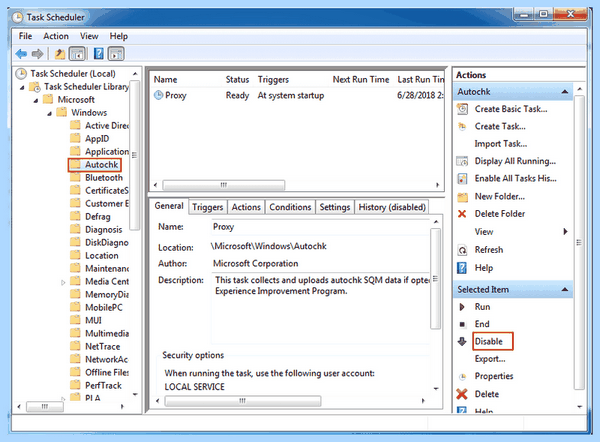The width and height of the screenshot is (600, 442).
Task: Click the Task Scheduler (Local) clock icon
Action: point(21,73)
